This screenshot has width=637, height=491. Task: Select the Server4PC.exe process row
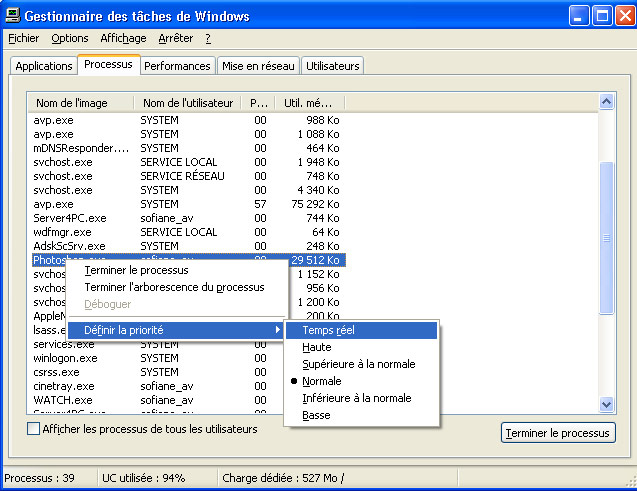(x=188, y=218)
